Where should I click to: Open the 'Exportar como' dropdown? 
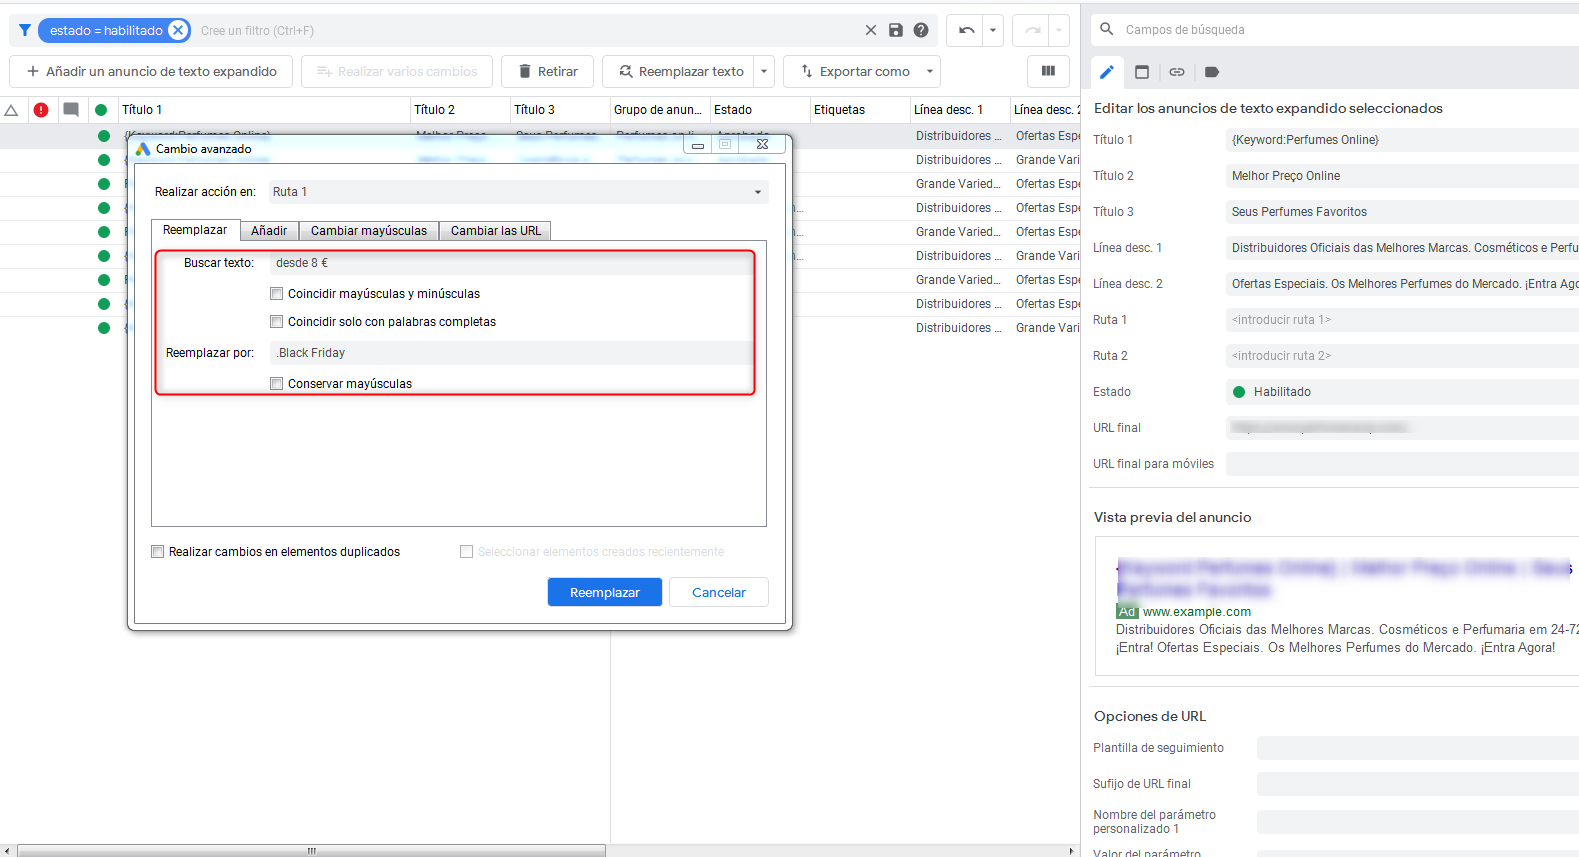[862, 72]
